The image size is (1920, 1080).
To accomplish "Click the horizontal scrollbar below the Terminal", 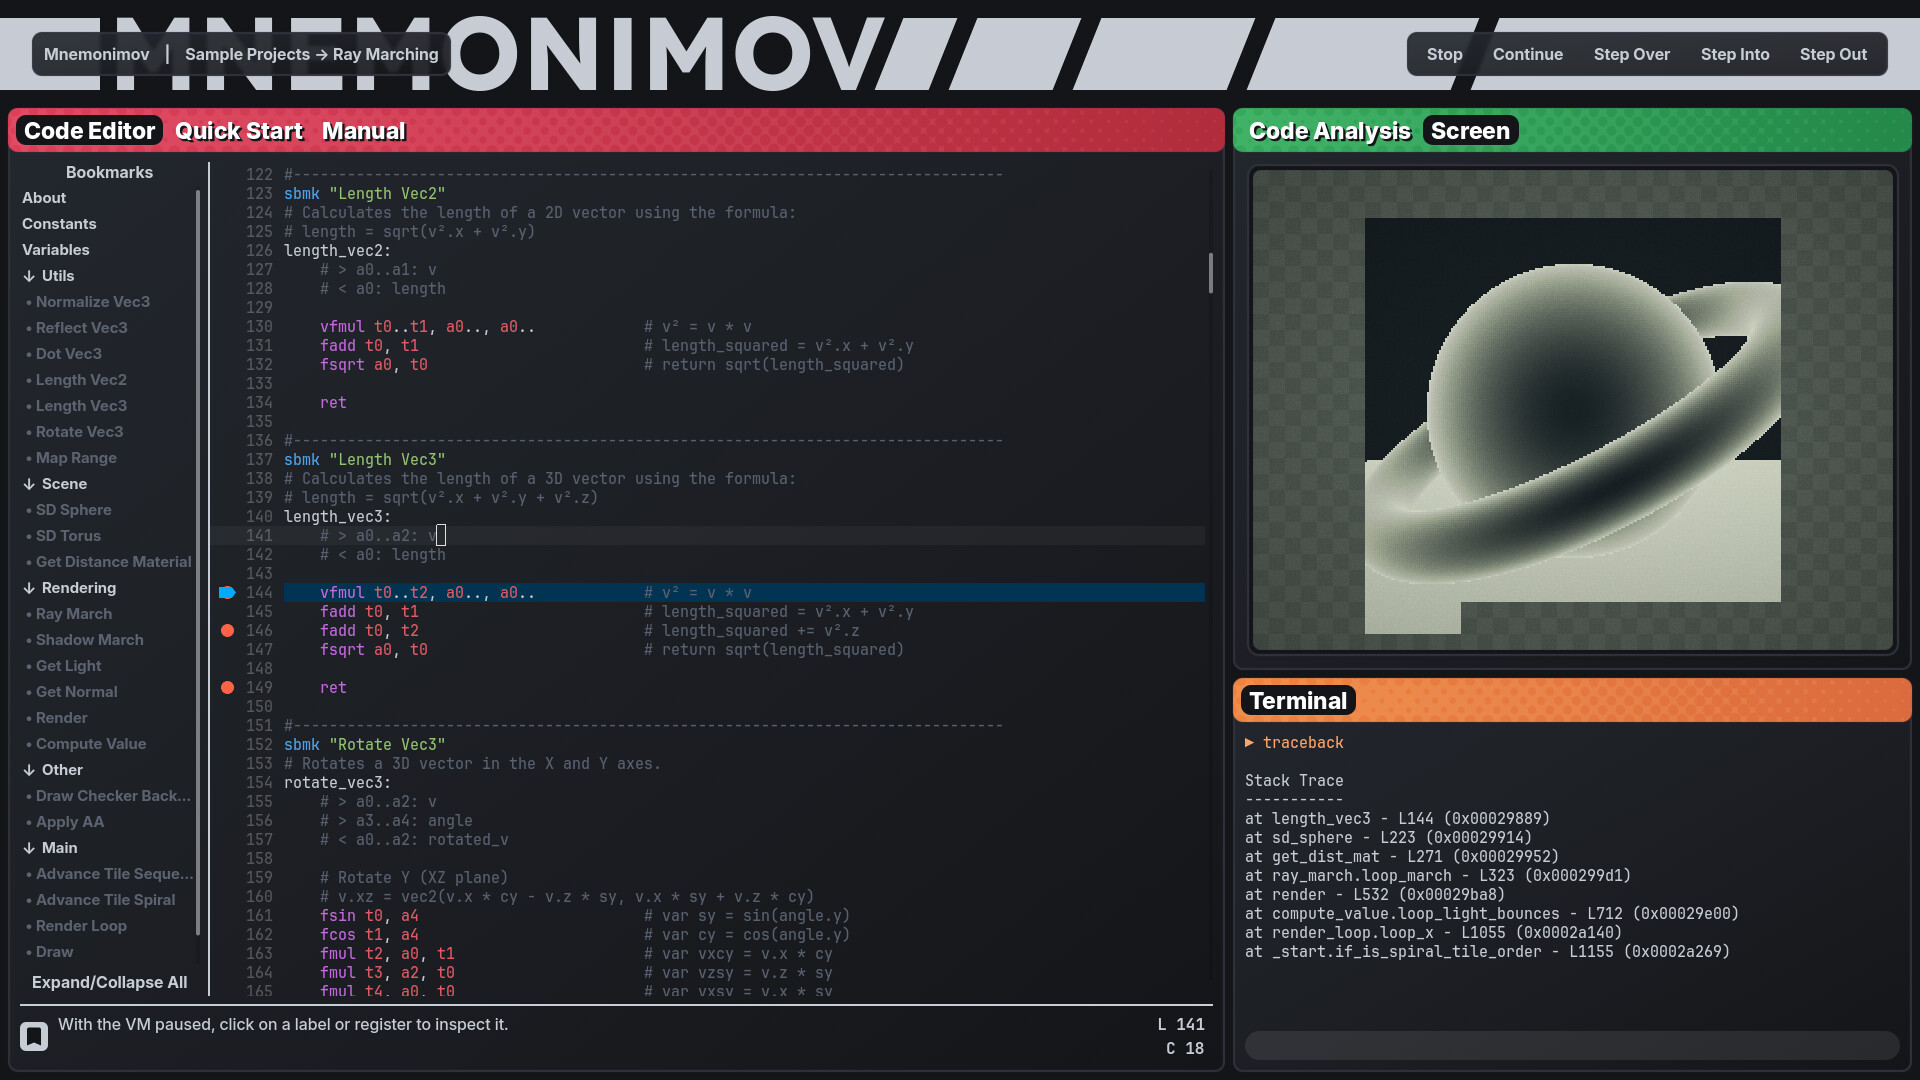I will point(1570,1046).
